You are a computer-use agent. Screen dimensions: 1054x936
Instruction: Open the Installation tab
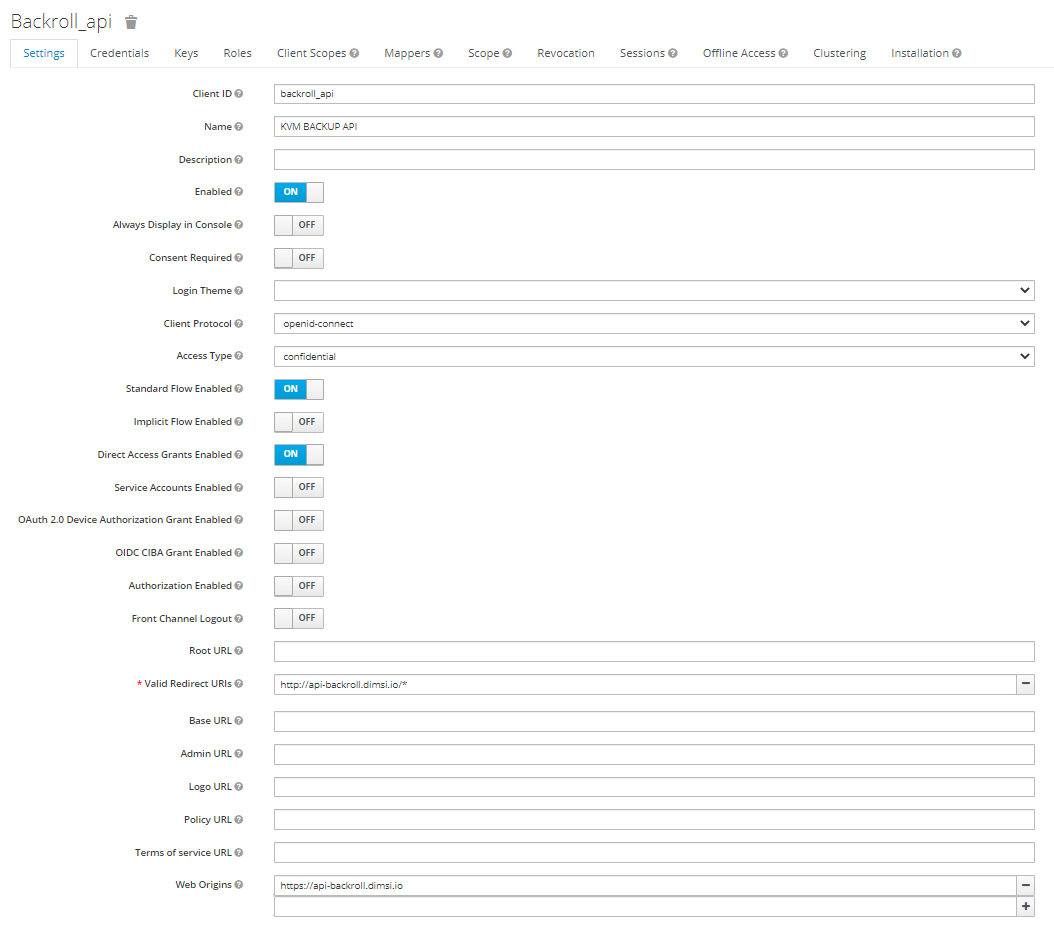click(x=926, y=53)
